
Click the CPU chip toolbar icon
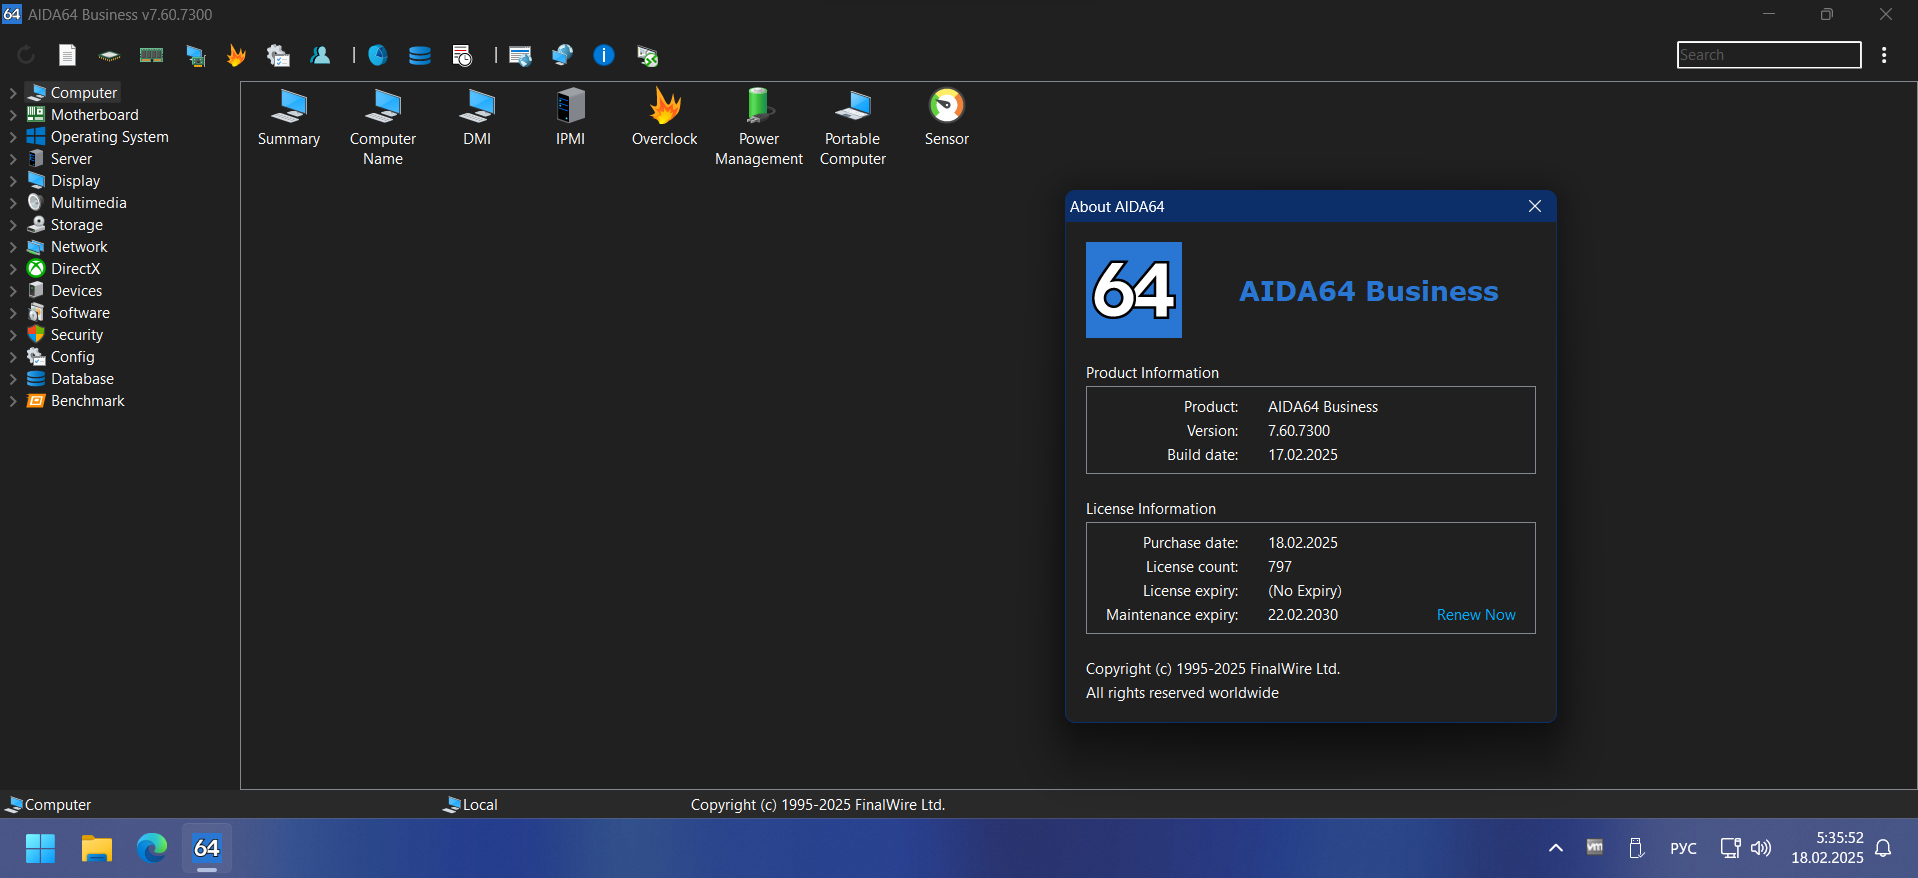[x=109, y=56]
